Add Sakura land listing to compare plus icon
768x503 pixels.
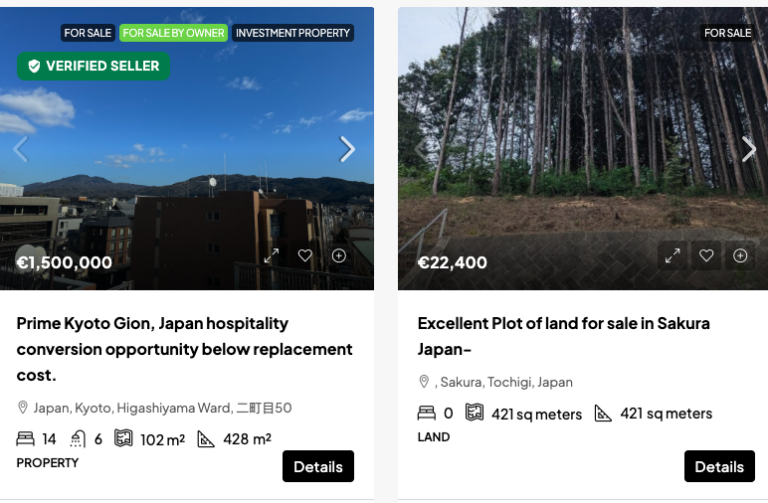[x=740, y=255]
